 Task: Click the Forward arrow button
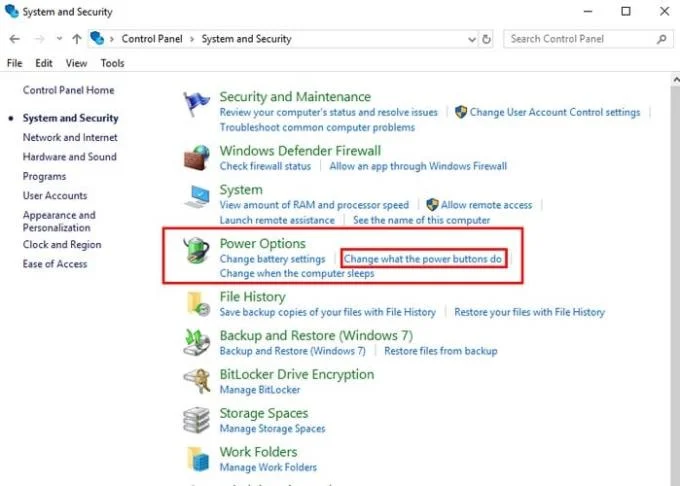[x=39, y=39]
